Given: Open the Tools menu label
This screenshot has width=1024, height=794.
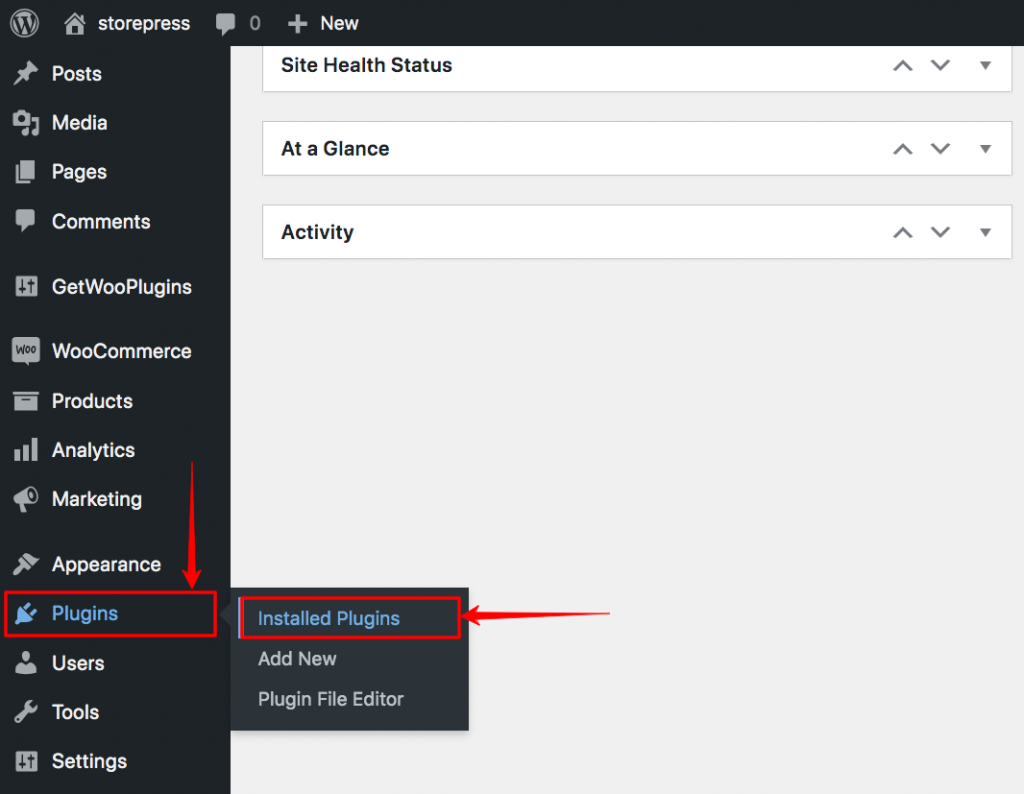Looking at the screenshot, I should 75,712.
